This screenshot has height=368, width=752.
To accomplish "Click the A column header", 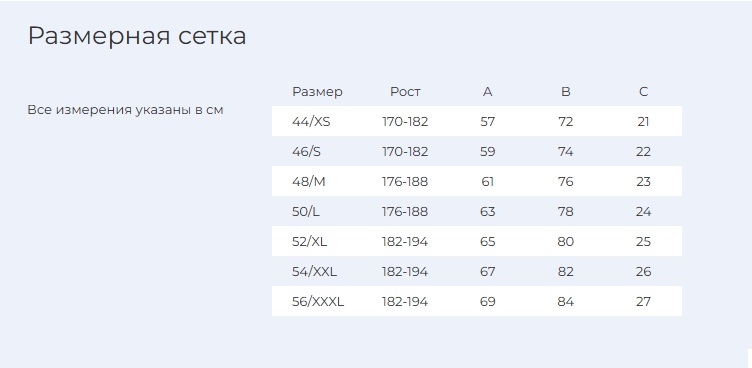I will click(487, 92).
